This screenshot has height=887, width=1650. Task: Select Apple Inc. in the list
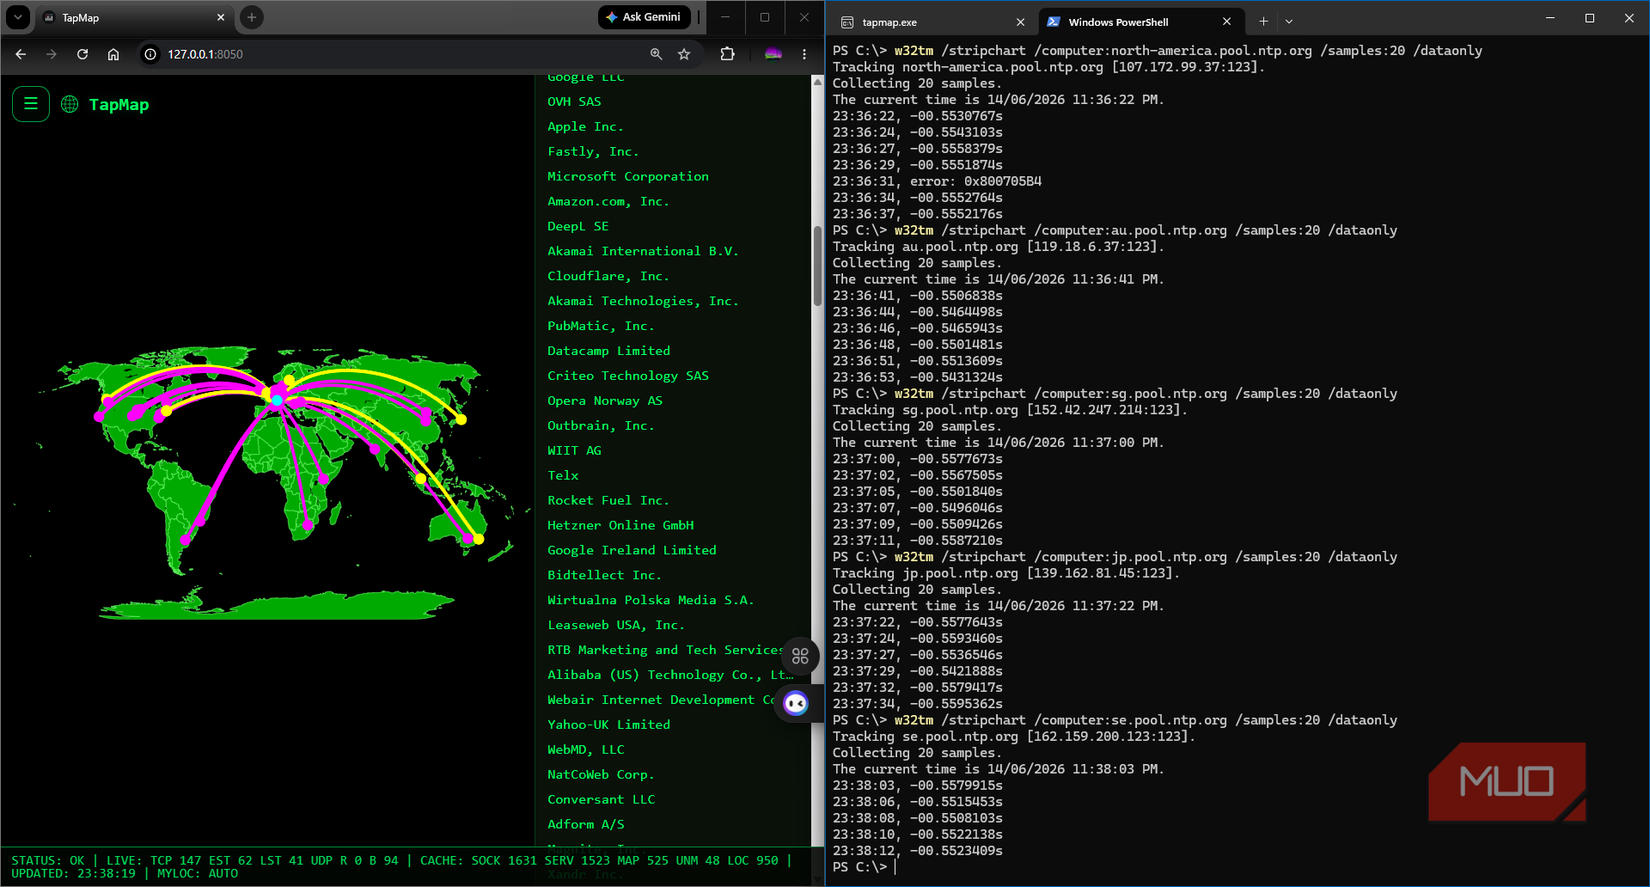tap(585, 126)
